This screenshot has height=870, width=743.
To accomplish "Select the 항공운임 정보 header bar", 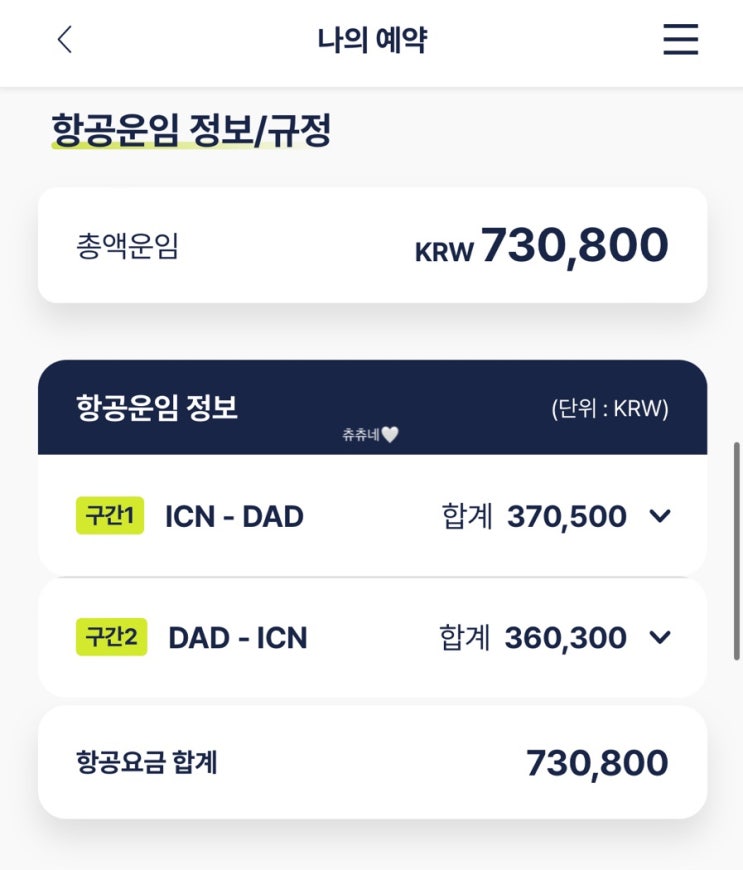I will point(372,408).
